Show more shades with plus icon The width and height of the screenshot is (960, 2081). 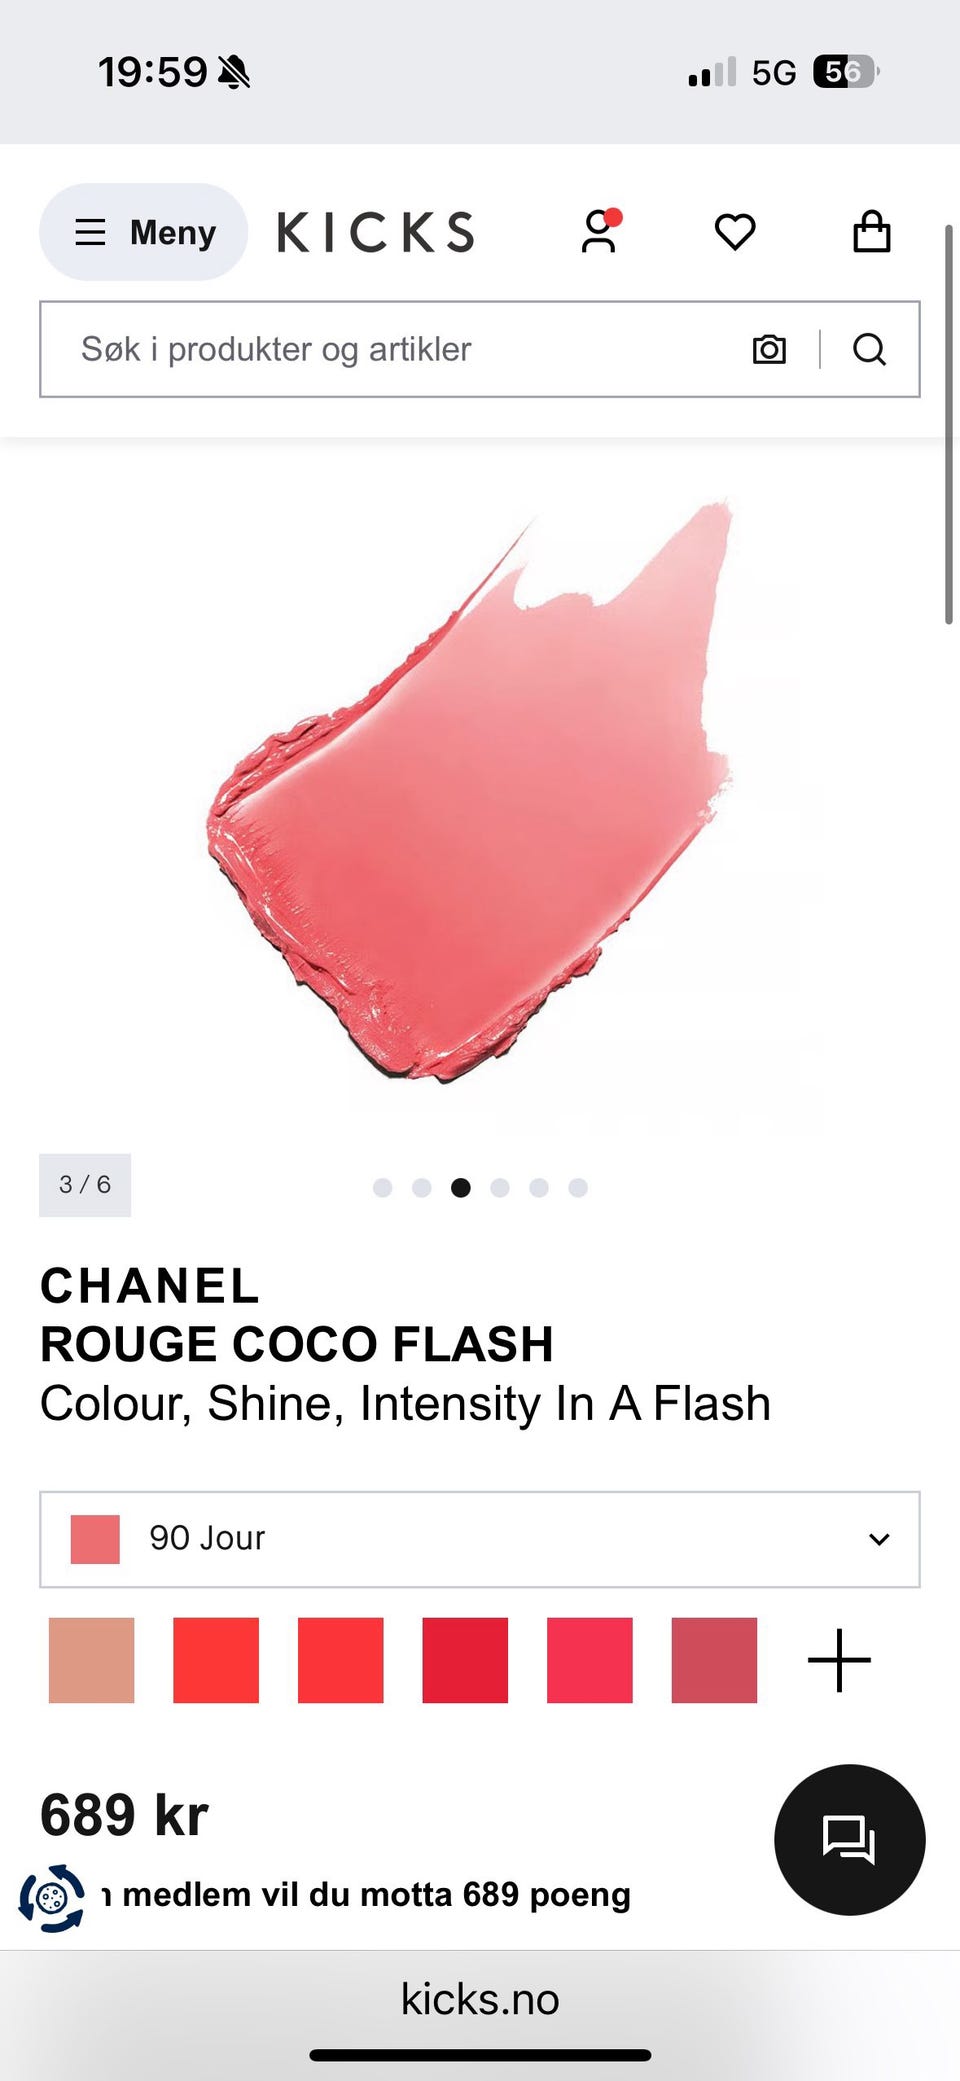coord(839,1660)
